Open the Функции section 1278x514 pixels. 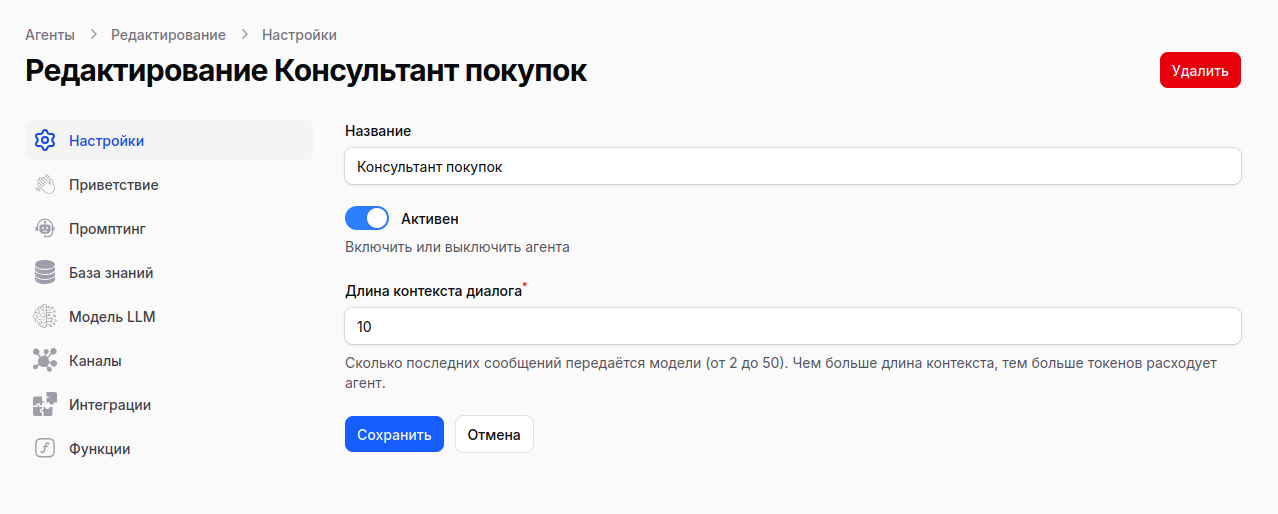click(x=169, y=449)
